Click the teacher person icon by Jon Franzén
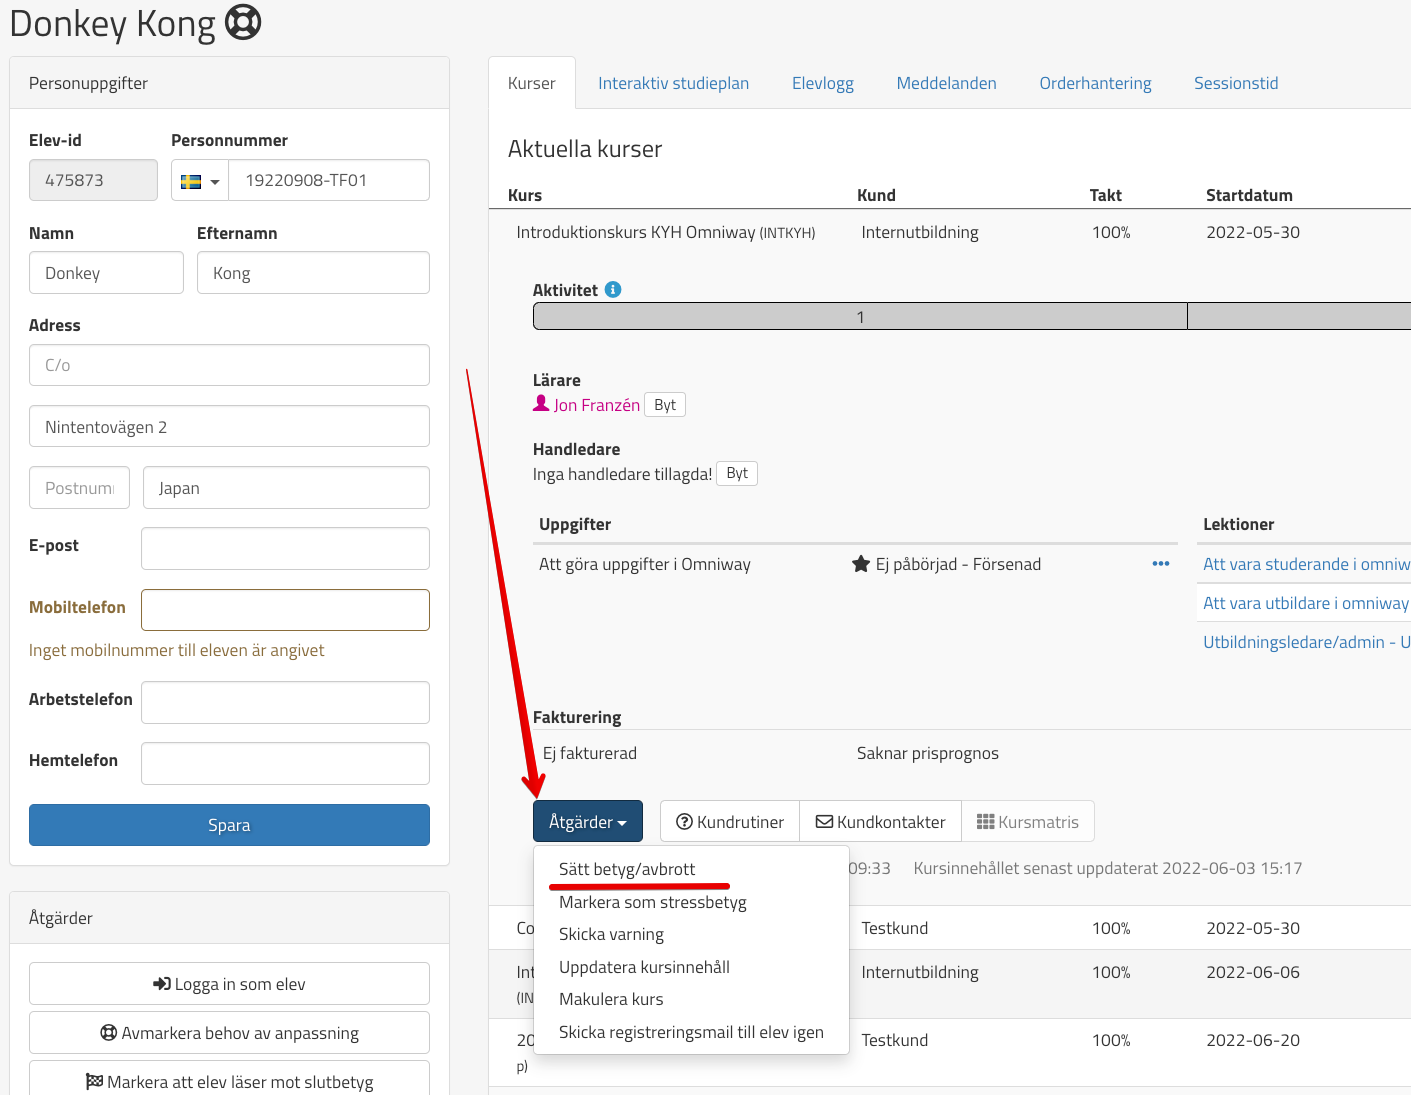Screen dimensions: 1411x1095 [x=541, y=404]
